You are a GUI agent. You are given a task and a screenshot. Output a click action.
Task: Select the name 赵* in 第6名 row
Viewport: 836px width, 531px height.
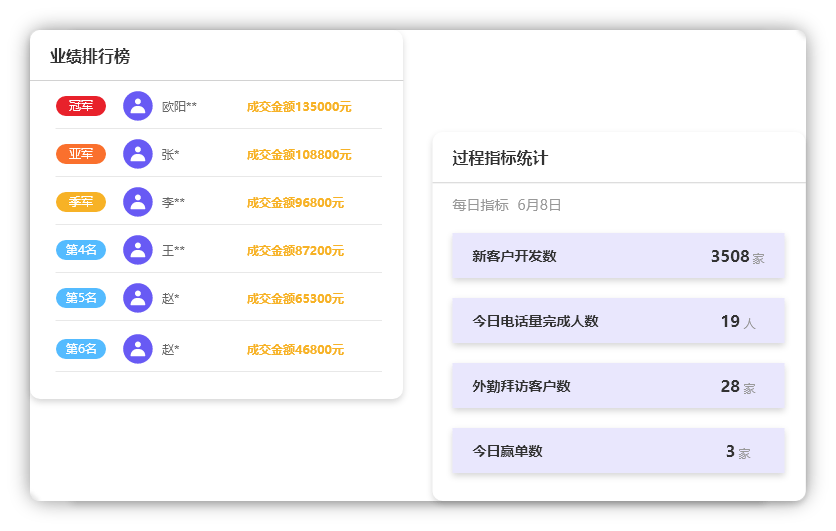coord(171,350)
